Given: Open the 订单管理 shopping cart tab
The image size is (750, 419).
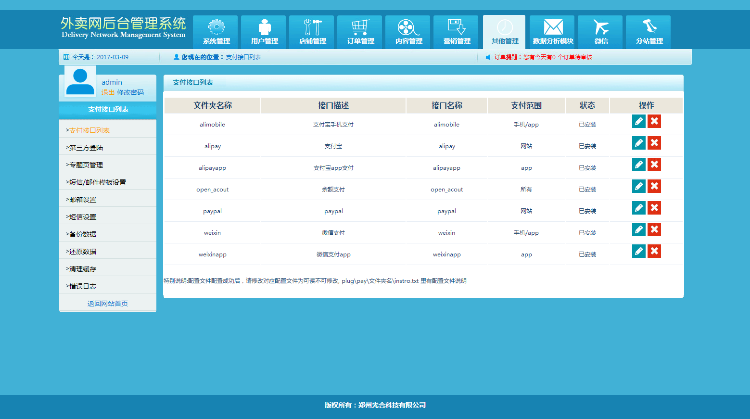Looking at the screenshot, I should [359, 31].
